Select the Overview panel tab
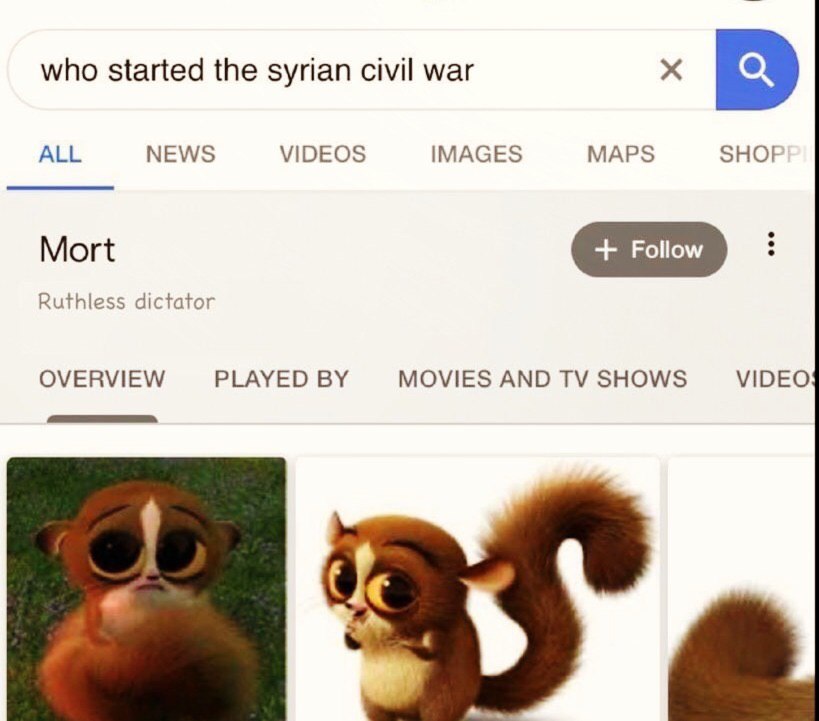Image resolution: width=819 pixels, height=721 pixels. [102, 379]
